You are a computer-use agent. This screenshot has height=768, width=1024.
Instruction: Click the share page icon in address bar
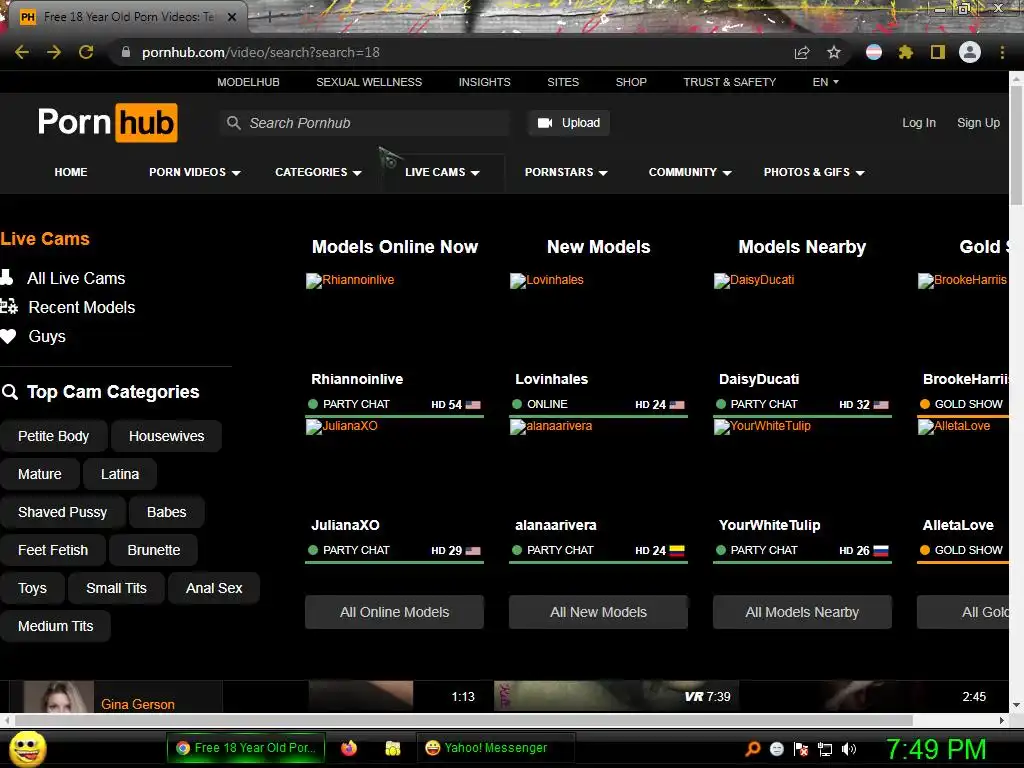pyautogui.click(x=802, y=53)
